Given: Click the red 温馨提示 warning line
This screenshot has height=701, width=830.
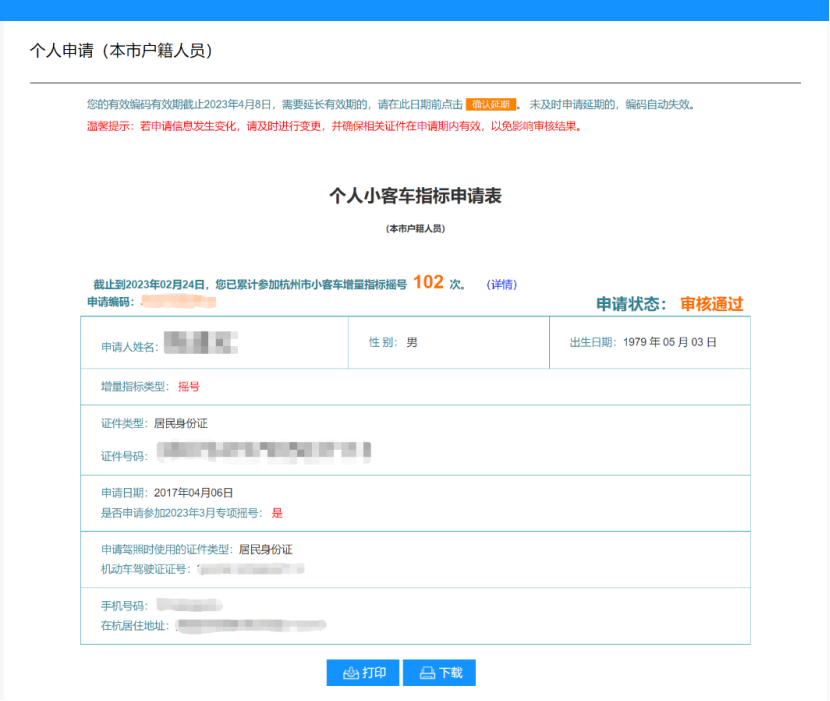Looking at the screenshot, I should [335, 127].
